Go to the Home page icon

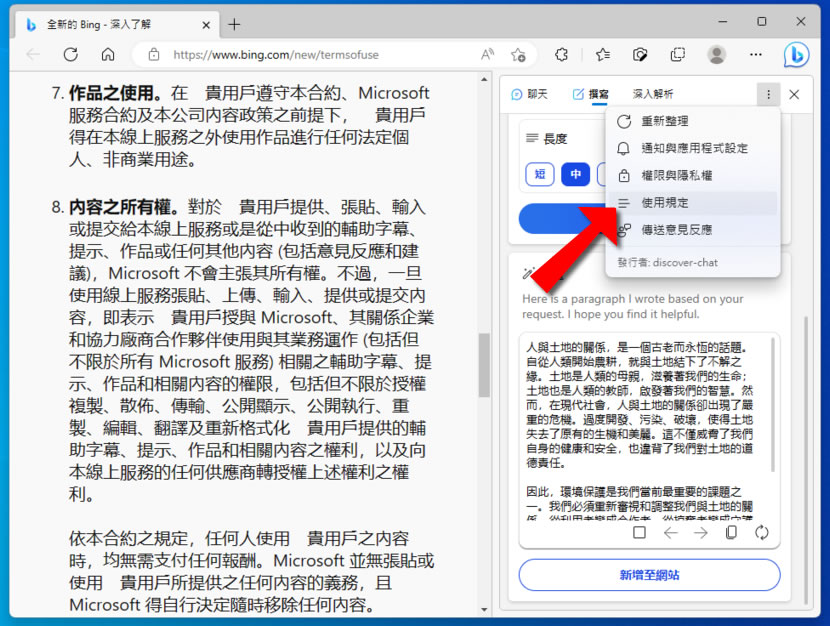[108, 55]
